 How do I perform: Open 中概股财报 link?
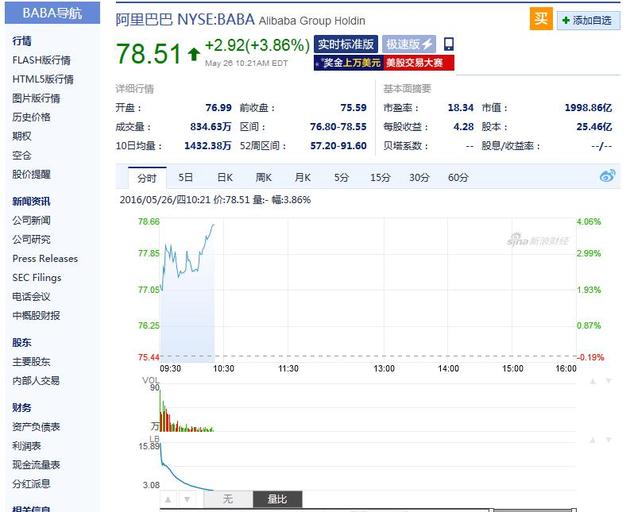(36, 315)
